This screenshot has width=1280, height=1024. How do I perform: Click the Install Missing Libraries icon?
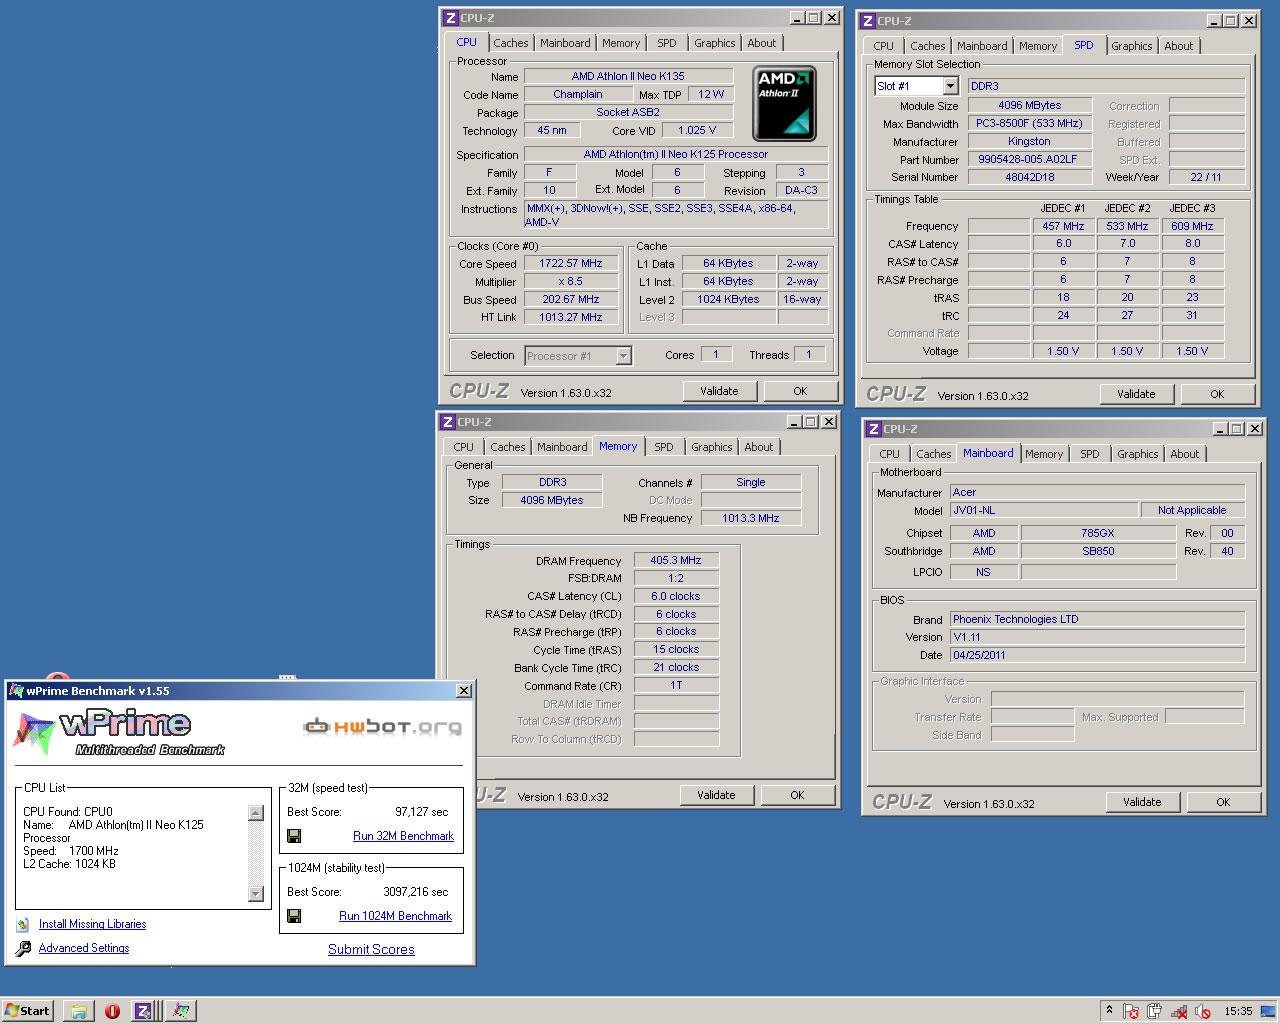(x=23, y=924)
